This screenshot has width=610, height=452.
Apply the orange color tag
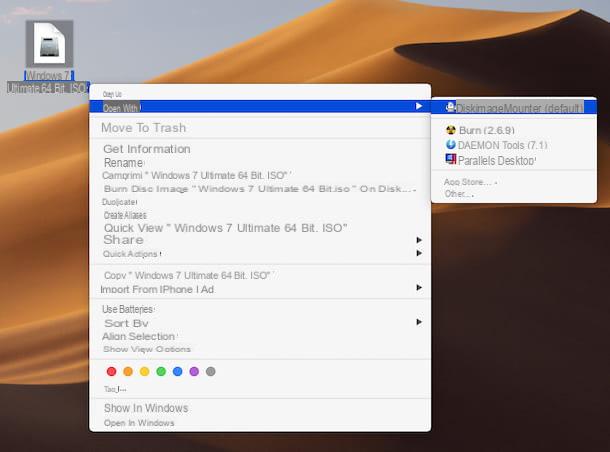tap(128, 371)
